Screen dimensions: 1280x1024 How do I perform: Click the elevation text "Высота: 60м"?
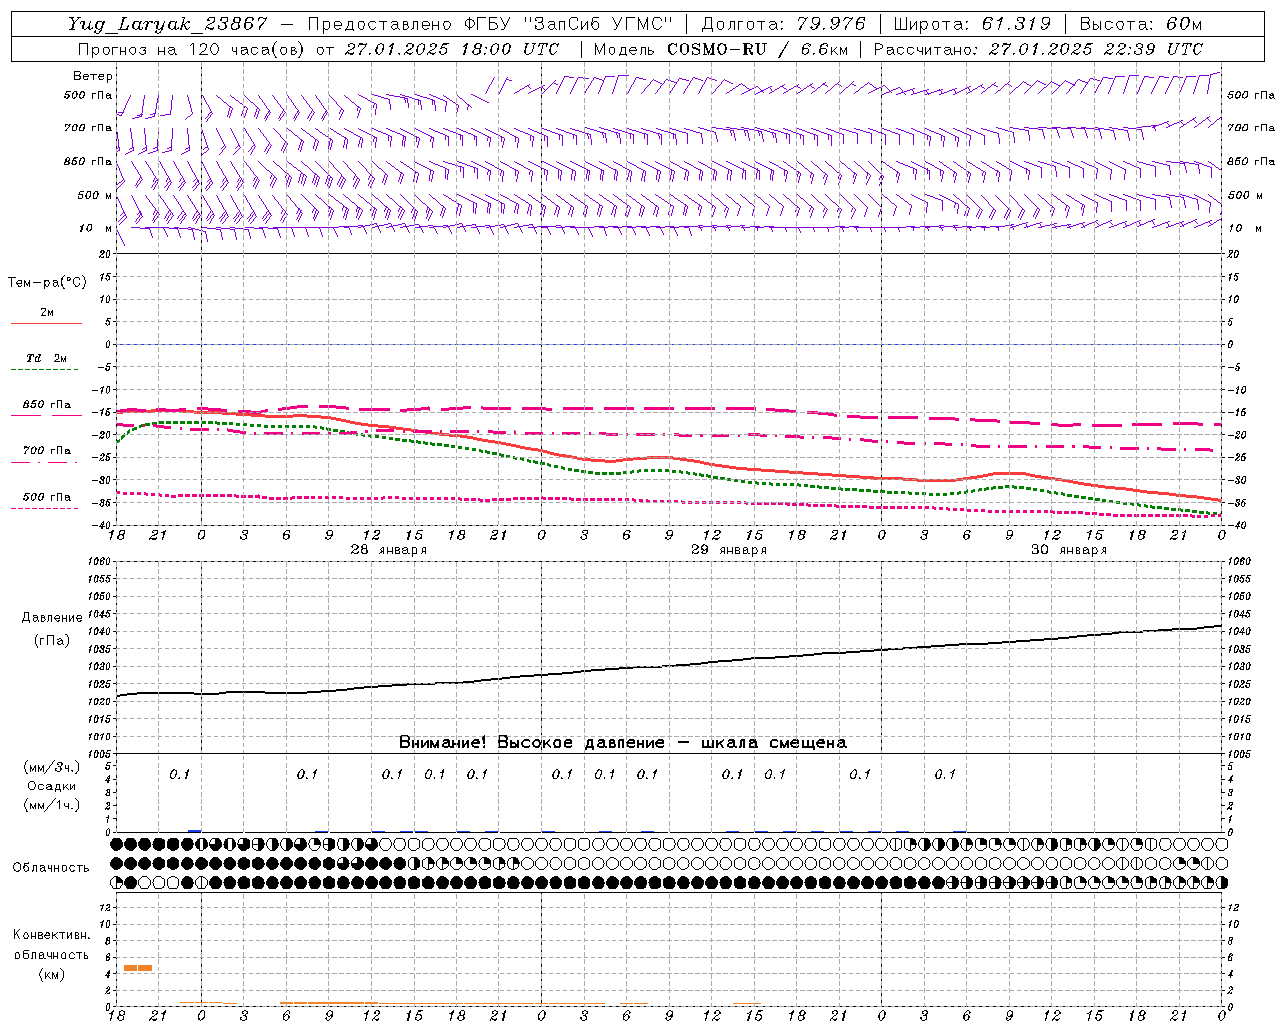pyautogui.click(x=1140, y=24)
